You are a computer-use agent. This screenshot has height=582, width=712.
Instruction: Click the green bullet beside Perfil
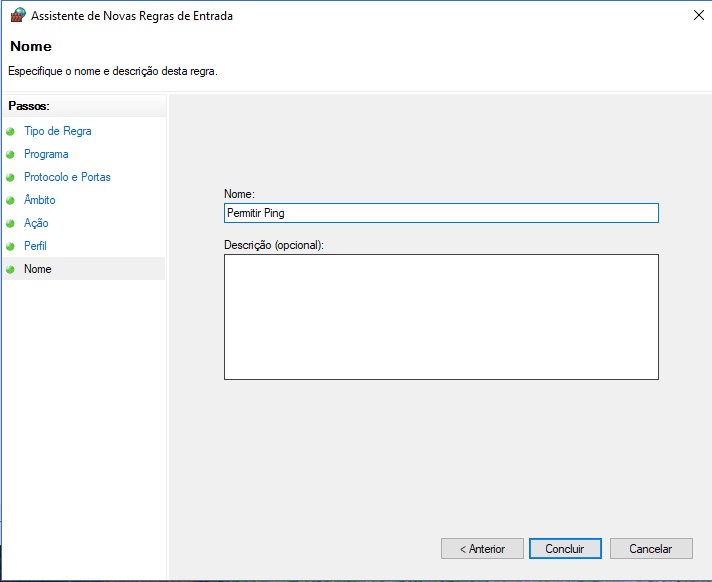click(10, 246)
